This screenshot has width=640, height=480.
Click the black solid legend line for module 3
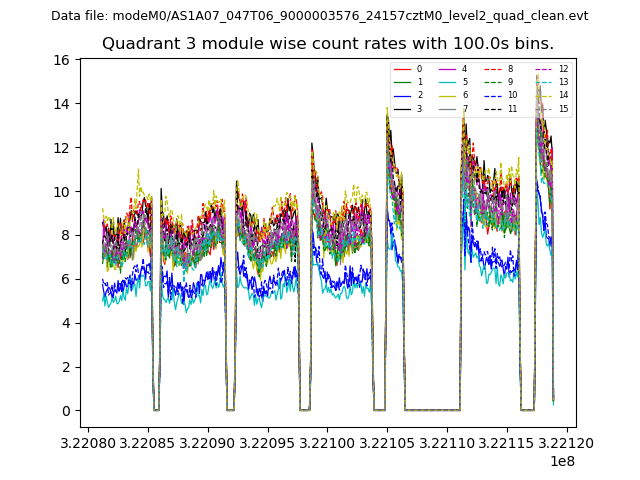point(402,108)
